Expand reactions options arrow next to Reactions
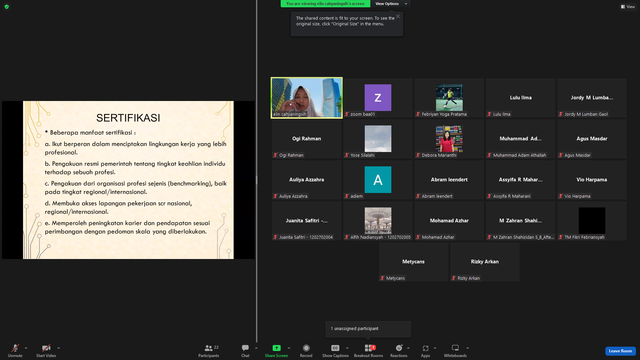The image size is (640, 360). point(409,348)
